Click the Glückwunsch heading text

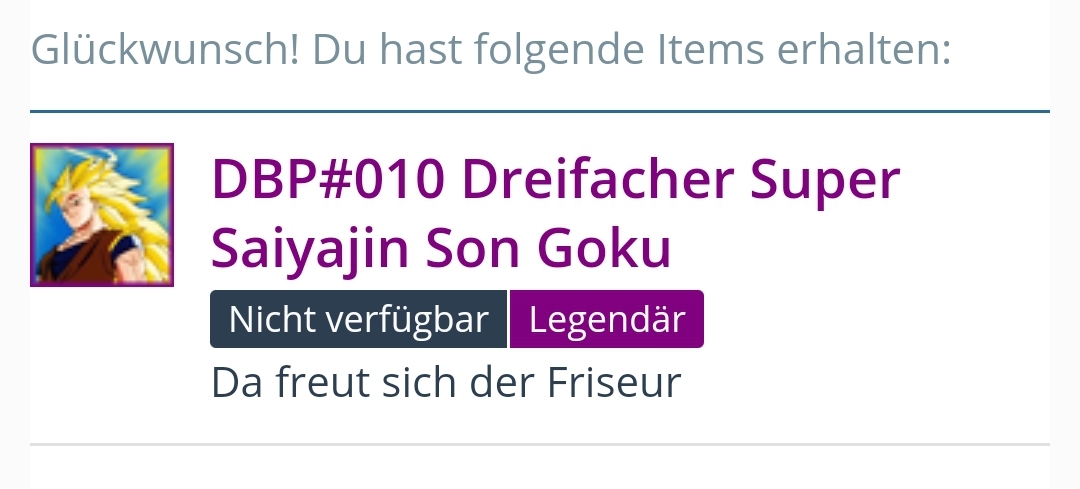[x=490, y=50]
